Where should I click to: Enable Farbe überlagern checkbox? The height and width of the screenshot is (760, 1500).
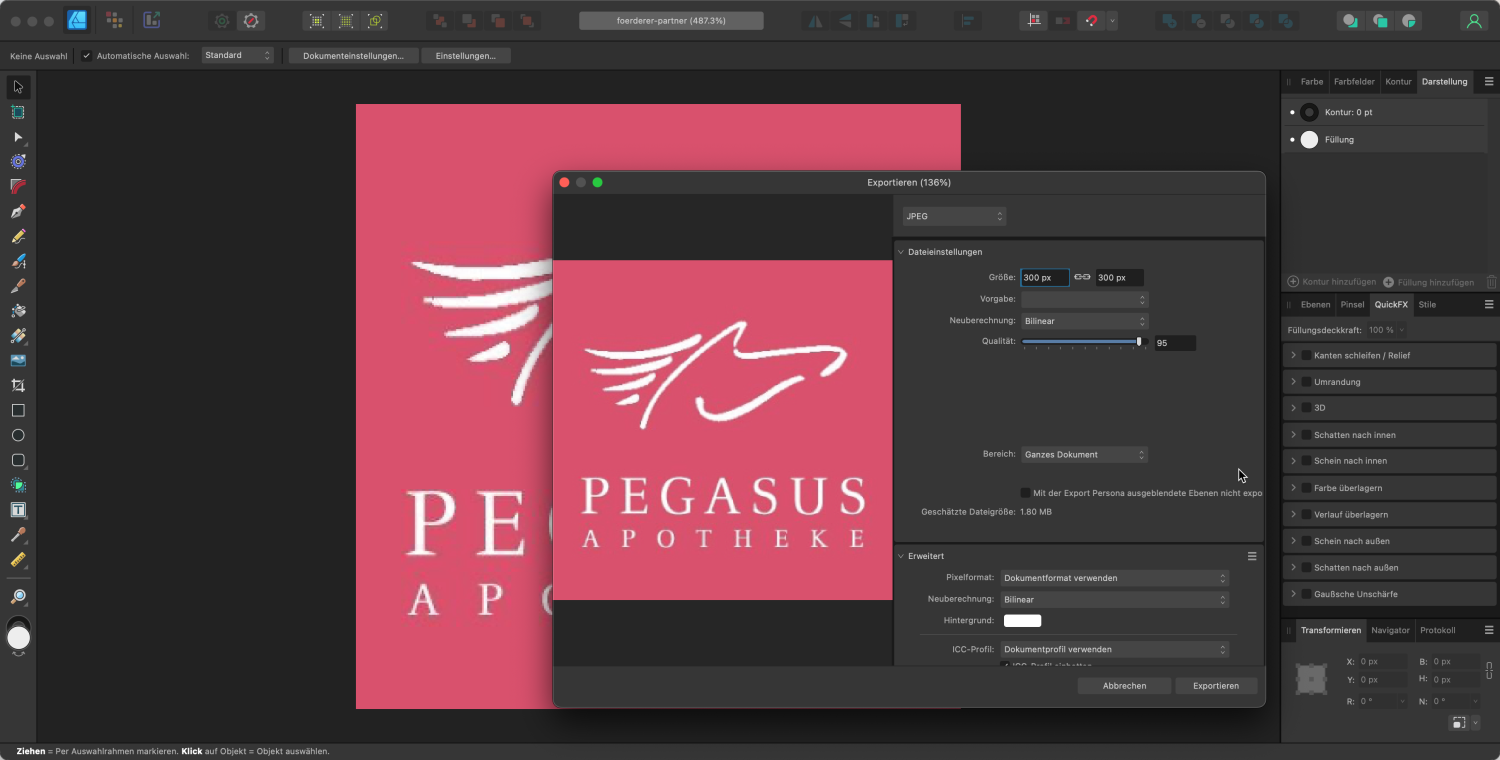click(1306, 488)
